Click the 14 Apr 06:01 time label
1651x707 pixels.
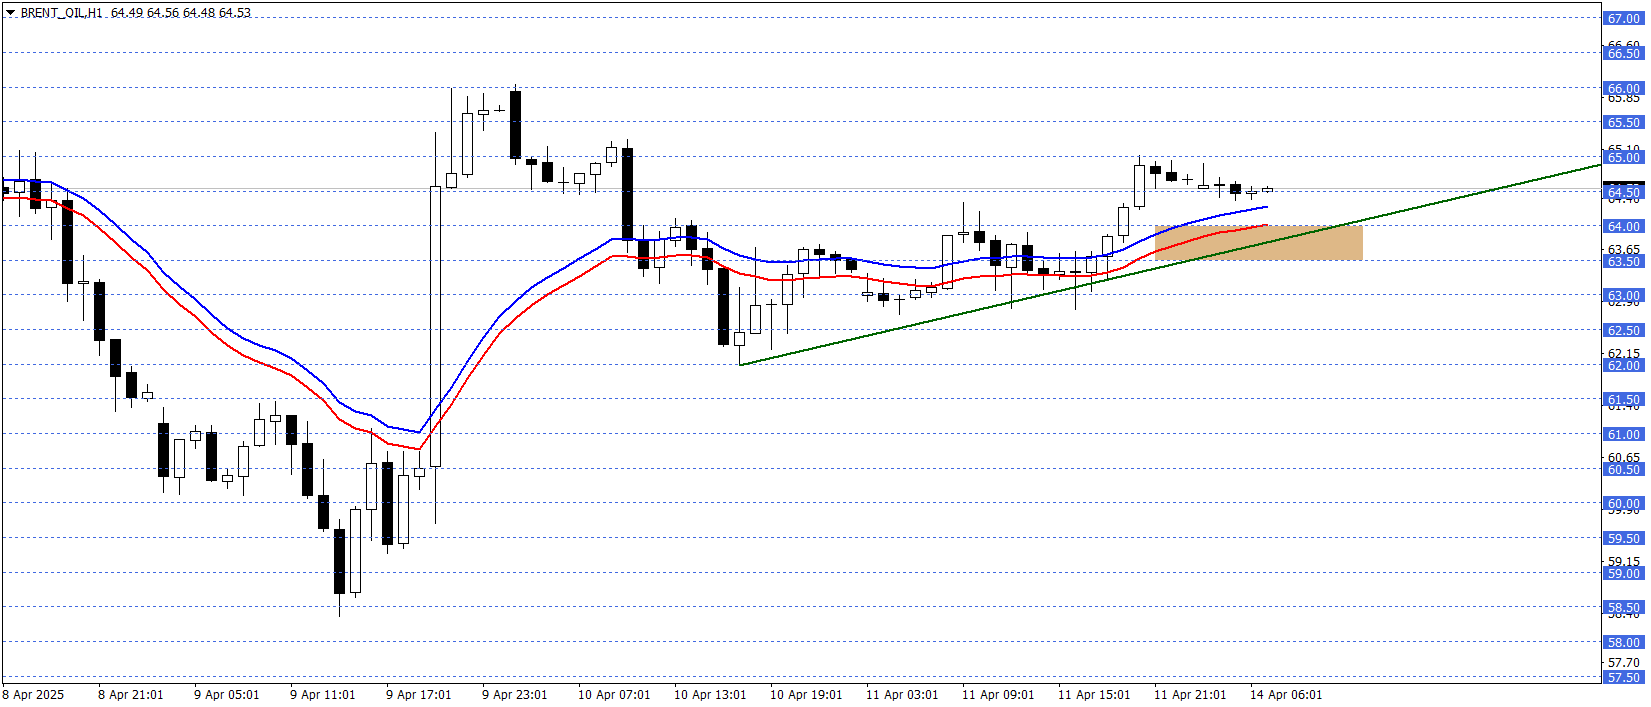tap(1286, 695)
